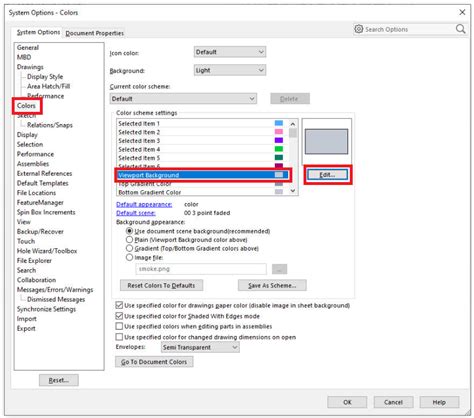Screen dimensions: 474x418
Task: Click the Search Options gear icon
Action: pyautogui.click(x=359, y=29)
